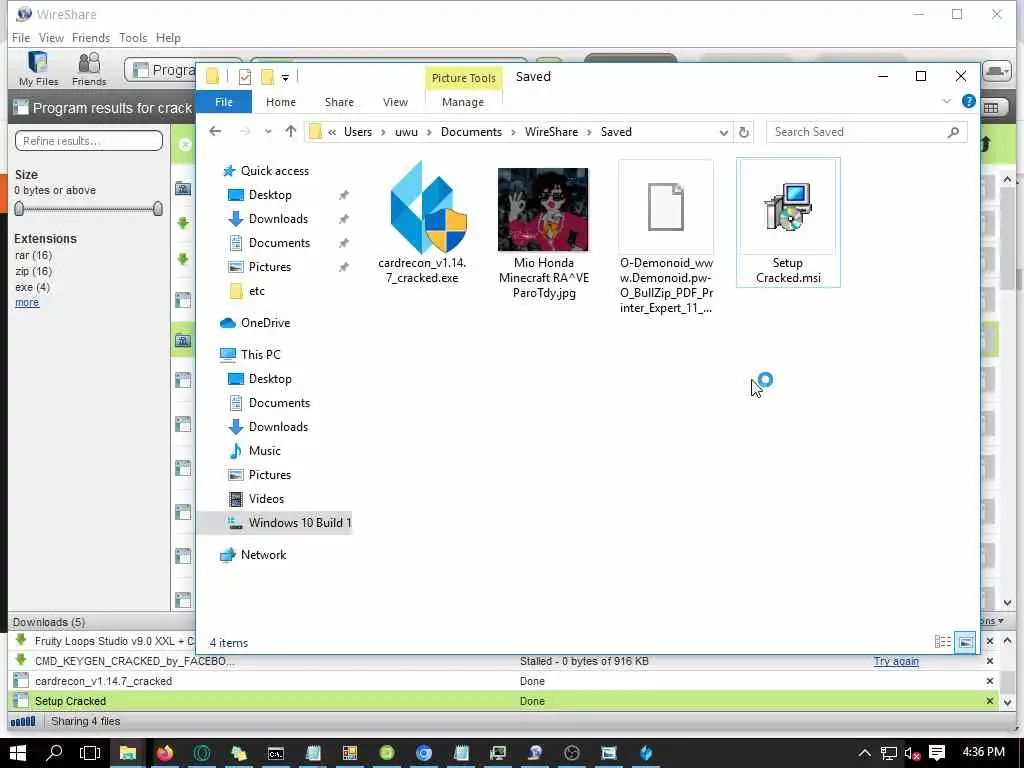Open Friends in WireShare toolbar
The height and width of the screenshot is (768, 1024).
[89, 69]
